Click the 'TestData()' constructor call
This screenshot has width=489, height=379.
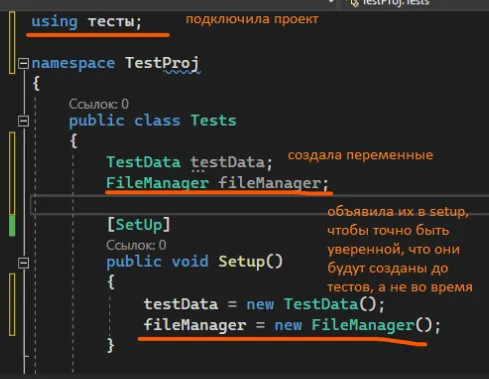pyautogui.click(x=330, y=304)
